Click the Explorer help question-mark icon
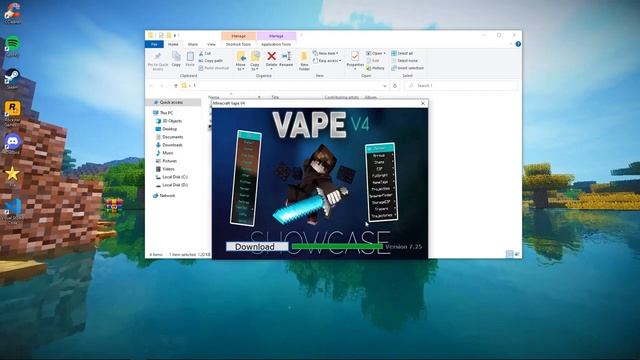Viewport: 640px width, 360px height. point(518,44)
